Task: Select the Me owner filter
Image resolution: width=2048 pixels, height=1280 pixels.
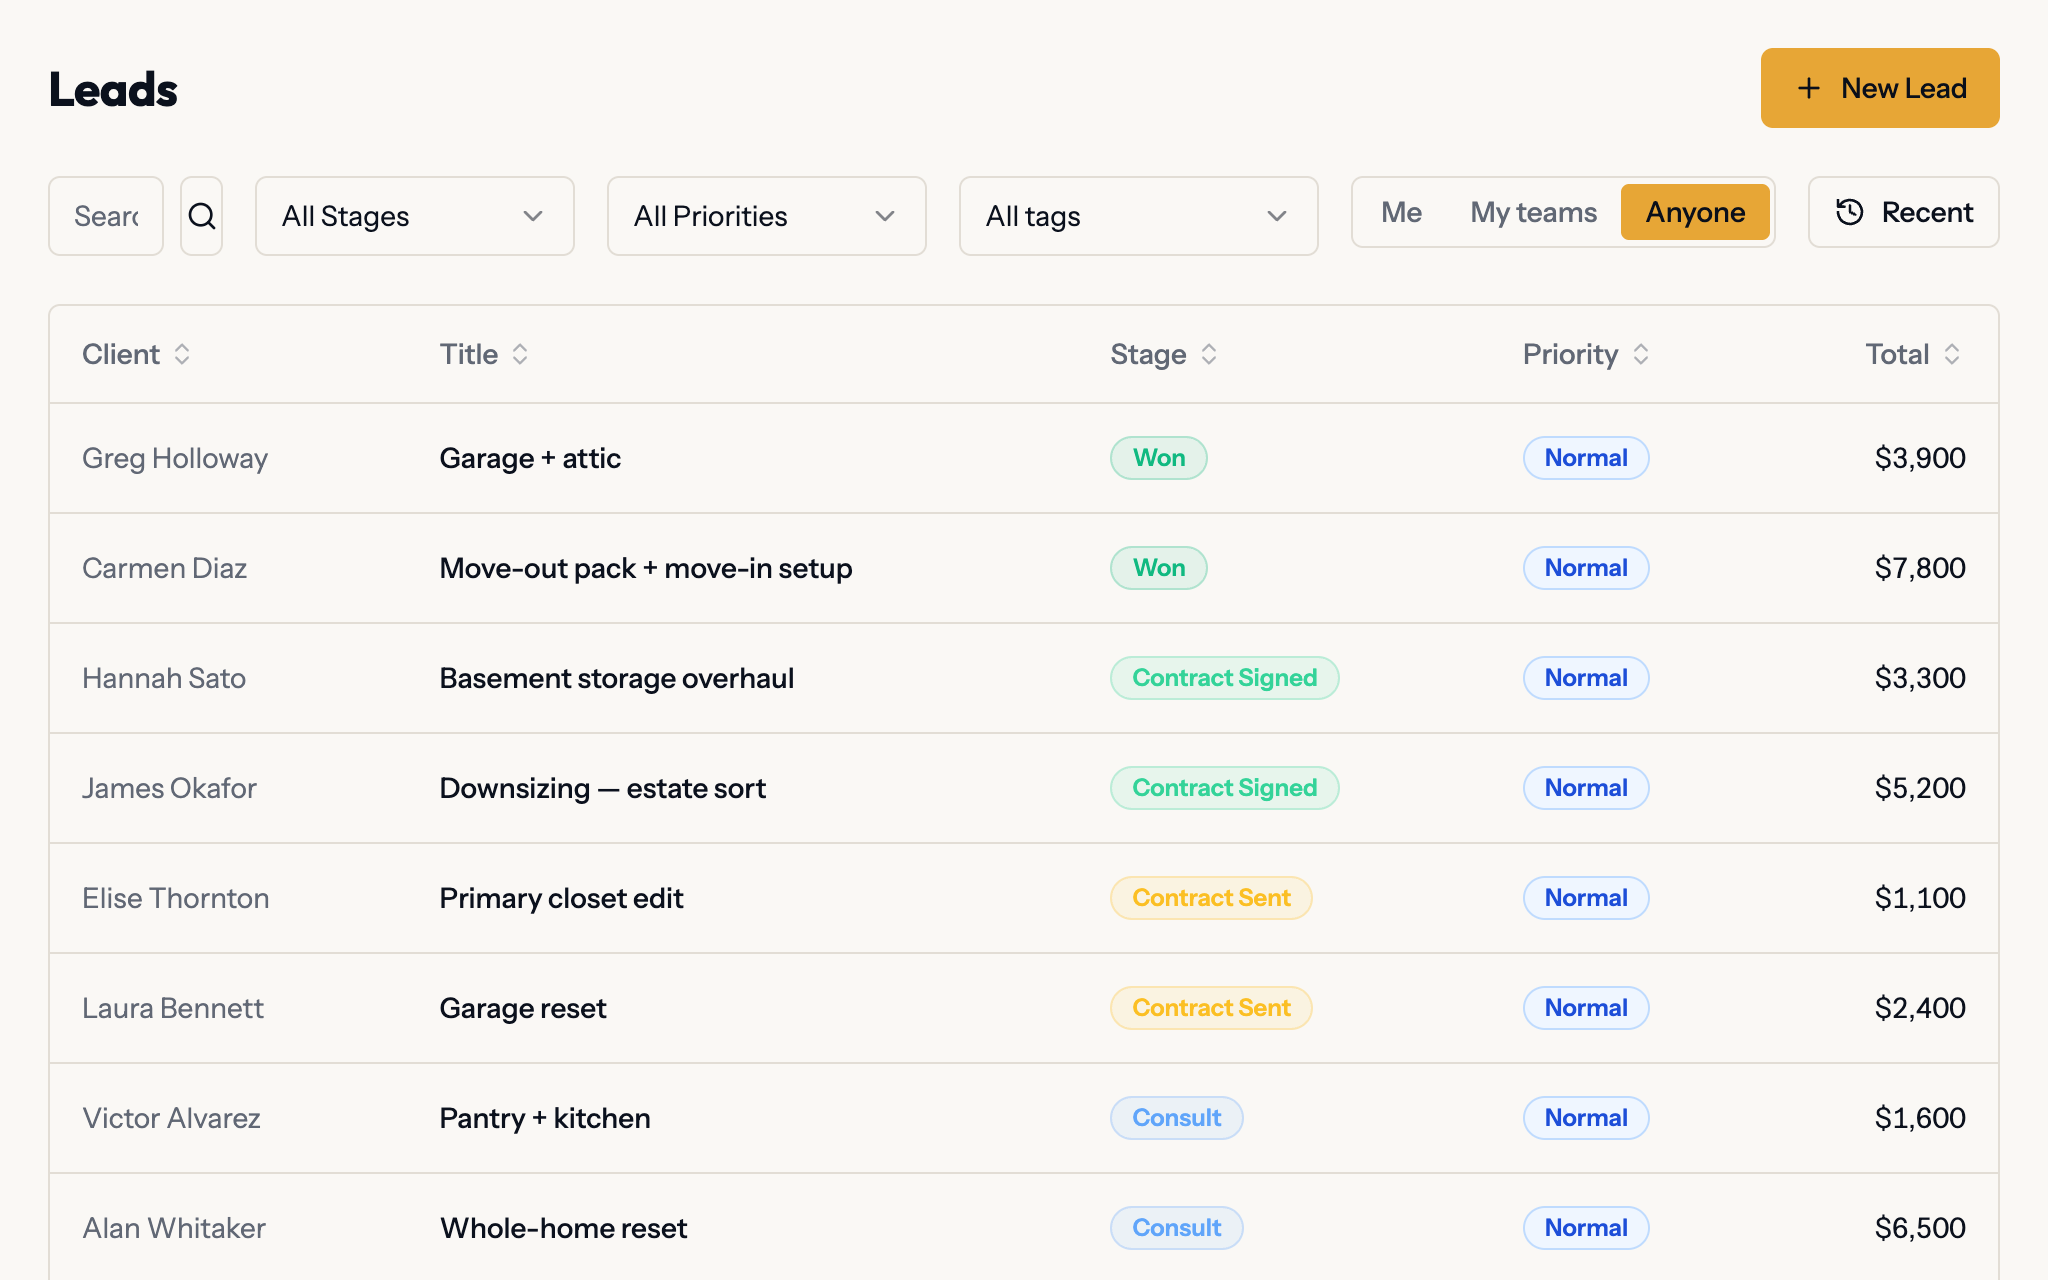Action: click(x=1401, y=212)
